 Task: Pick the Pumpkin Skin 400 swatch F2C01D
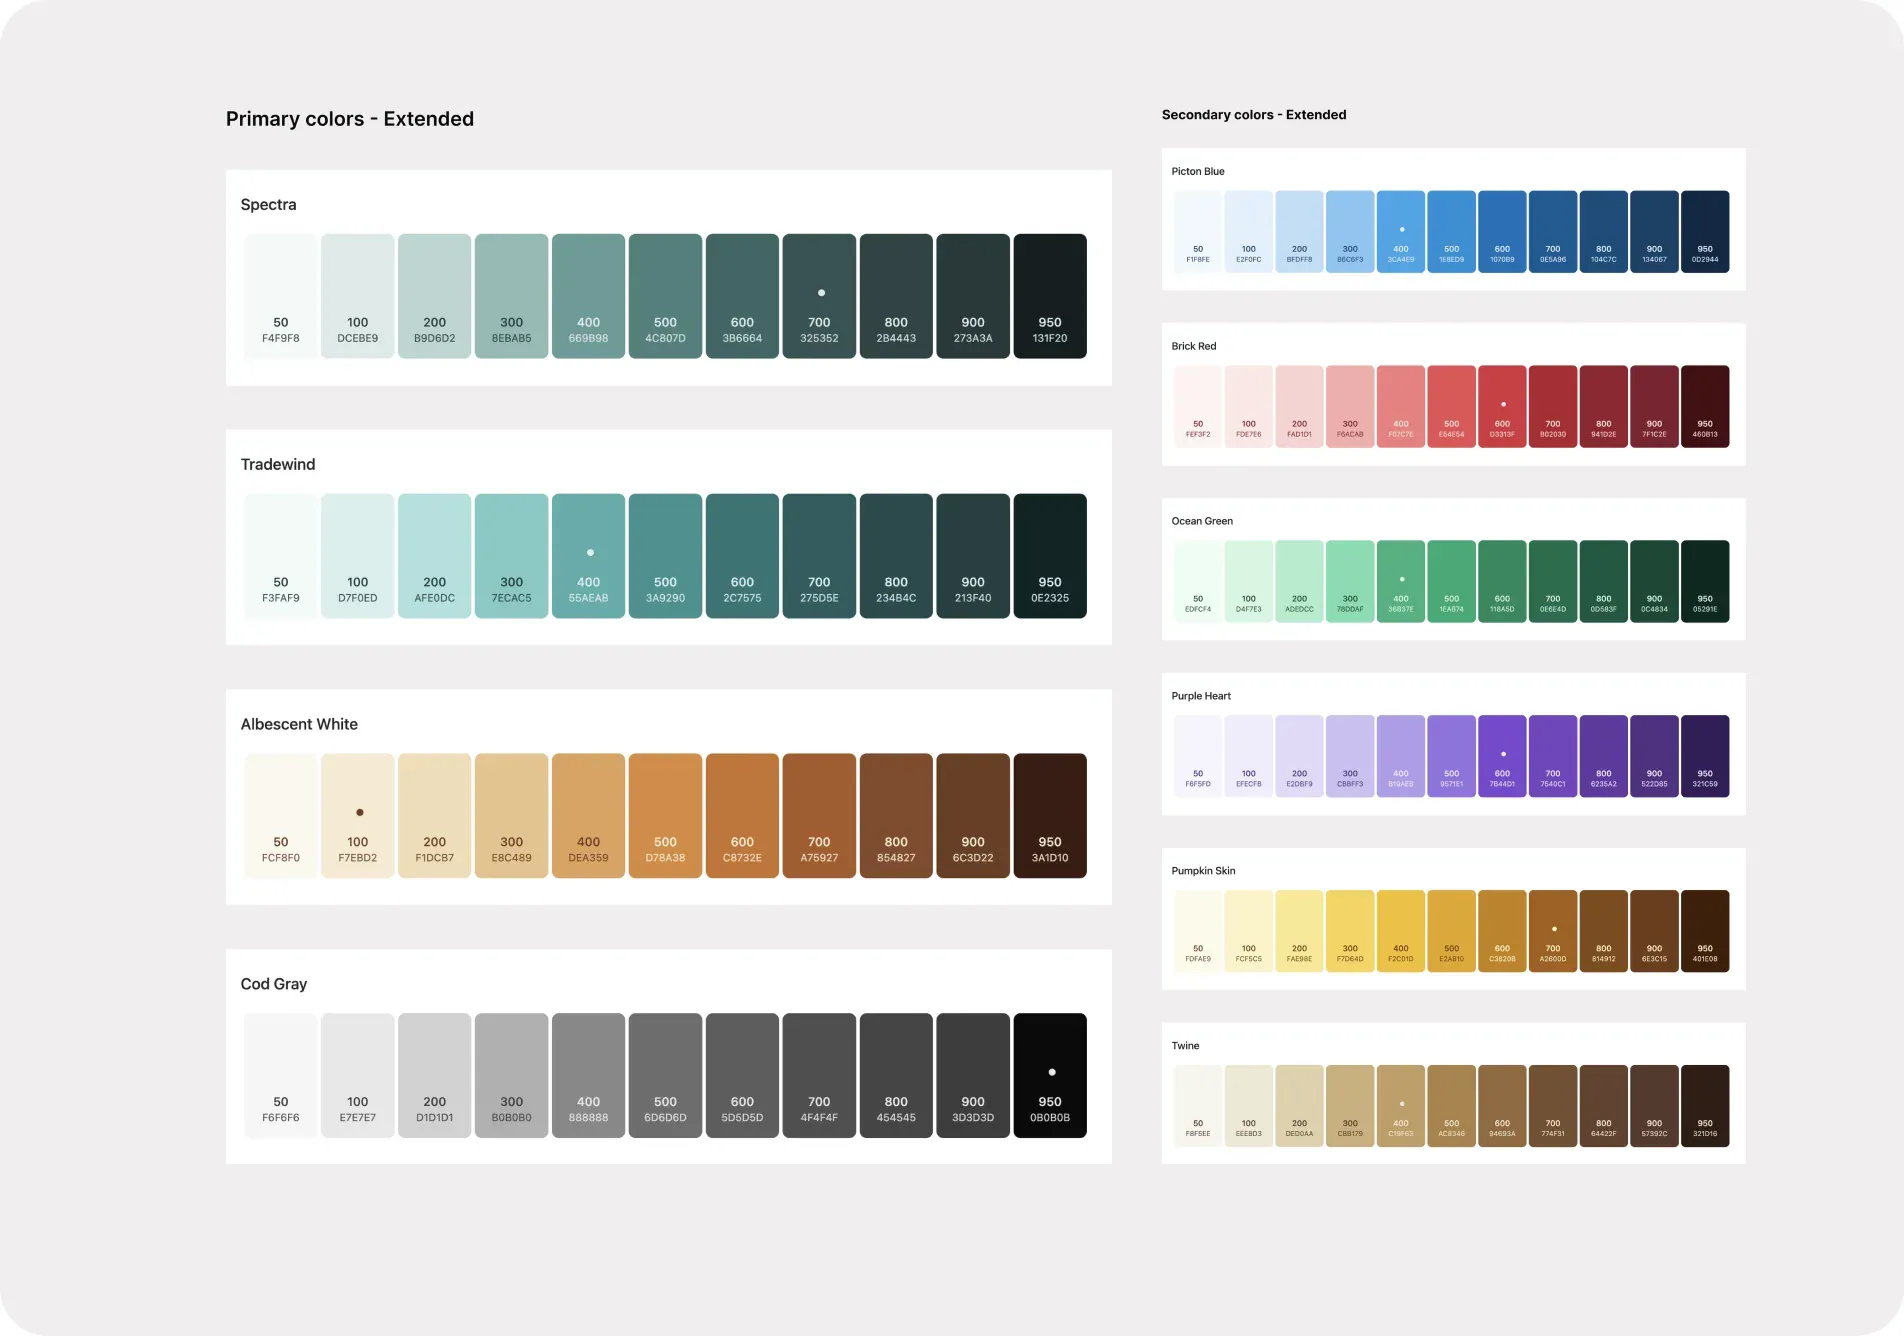pyautogui.click(x=1401, y=932)
